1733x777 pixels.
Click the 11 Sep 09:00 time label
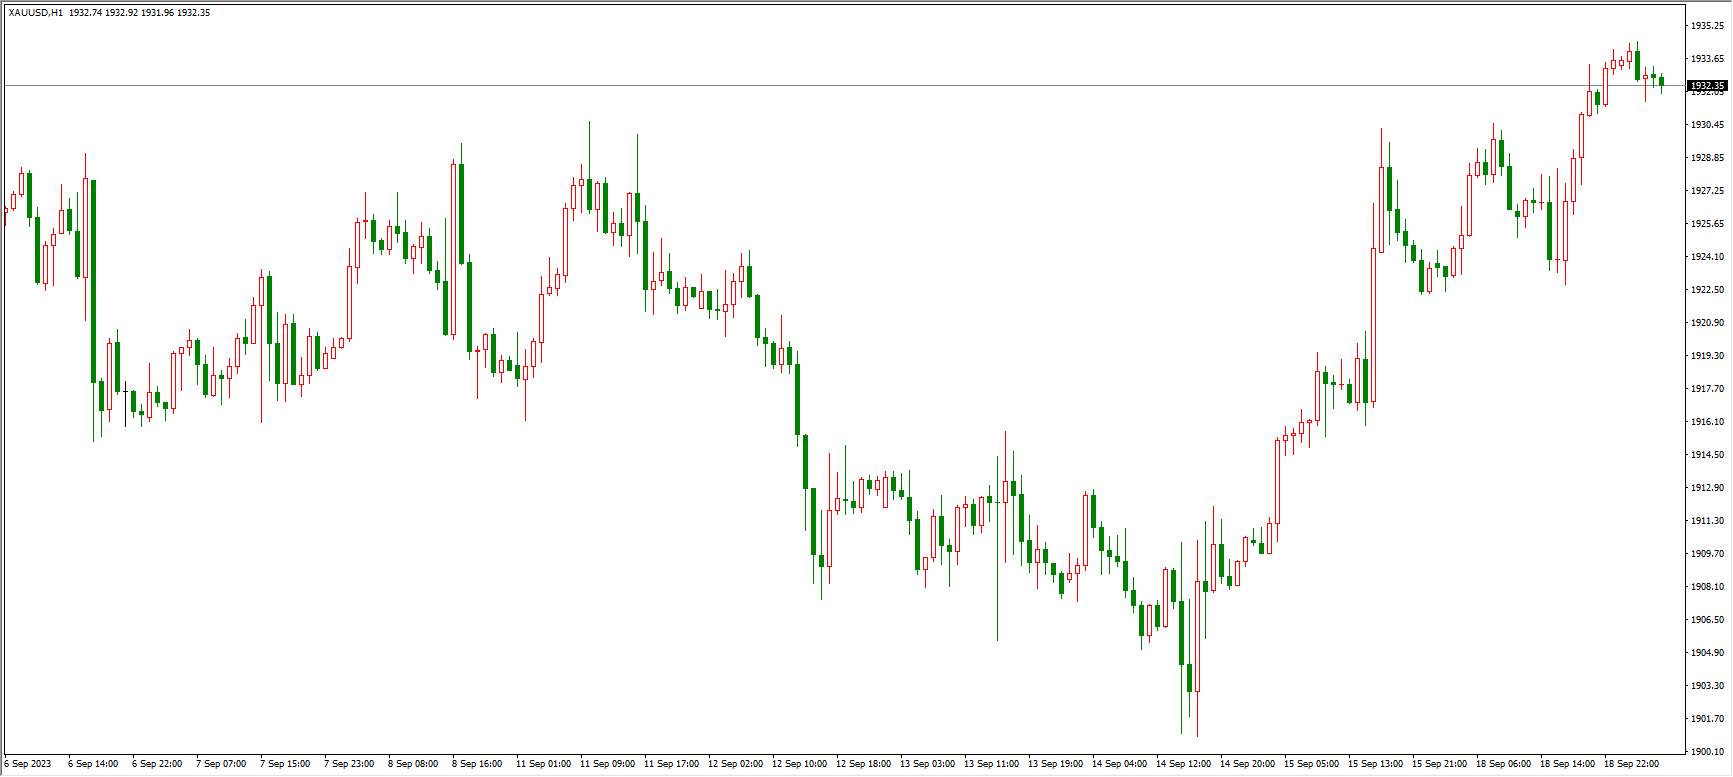click(x=607, y=764)
